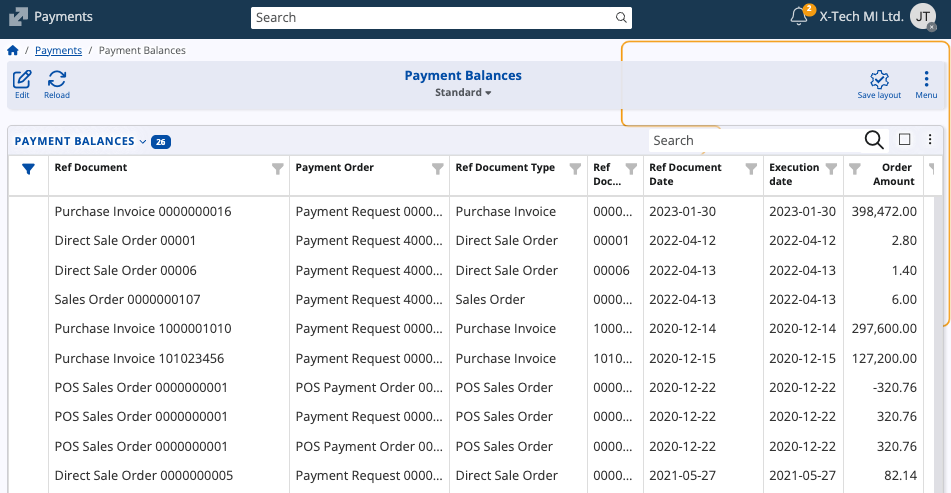Open filter on the Execution date column

pos(830,169)
